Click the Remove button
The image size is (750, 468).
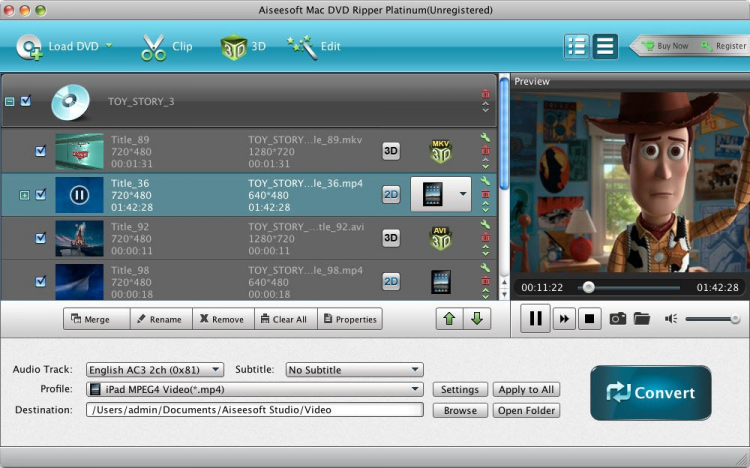point(223,319)
